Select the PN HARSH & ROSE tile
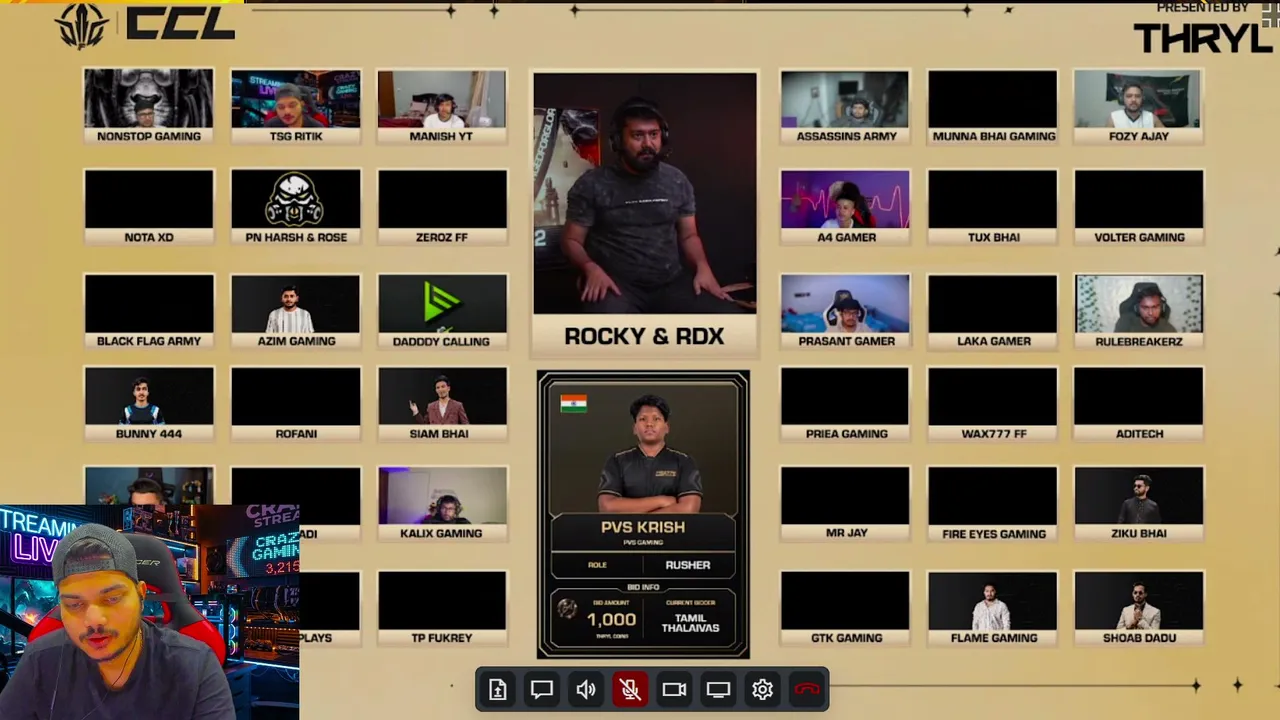The height and width of the screenshot is (720, 1280). [x=296, y=207]
